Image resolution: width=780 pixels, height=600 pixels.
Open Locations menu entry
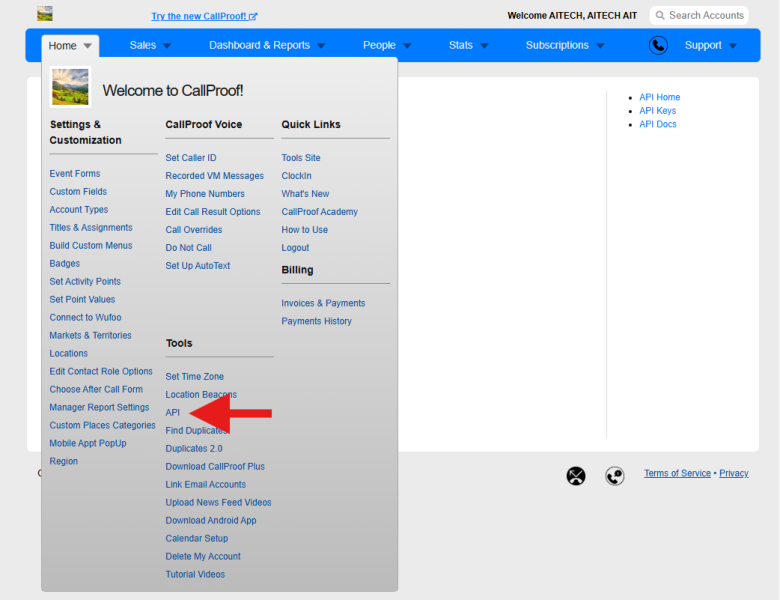coord(68,353)
